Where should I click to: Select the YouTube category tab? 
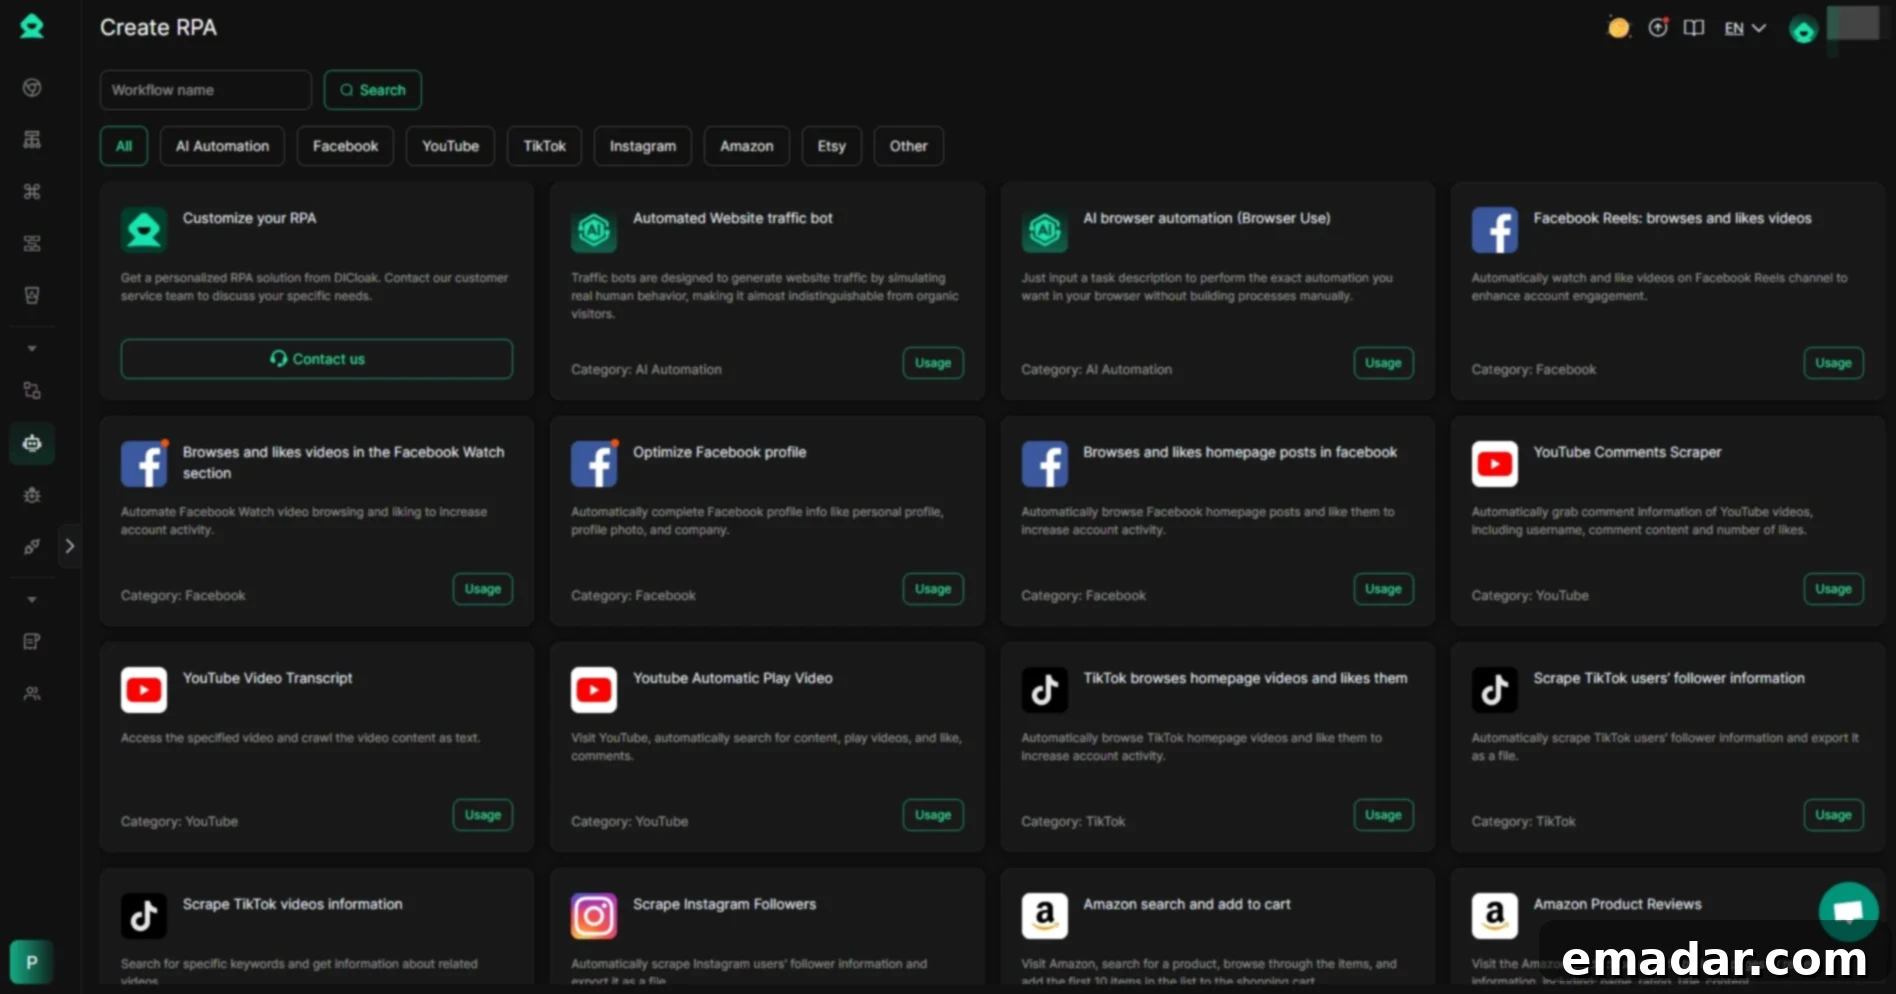tap(450, 146)
